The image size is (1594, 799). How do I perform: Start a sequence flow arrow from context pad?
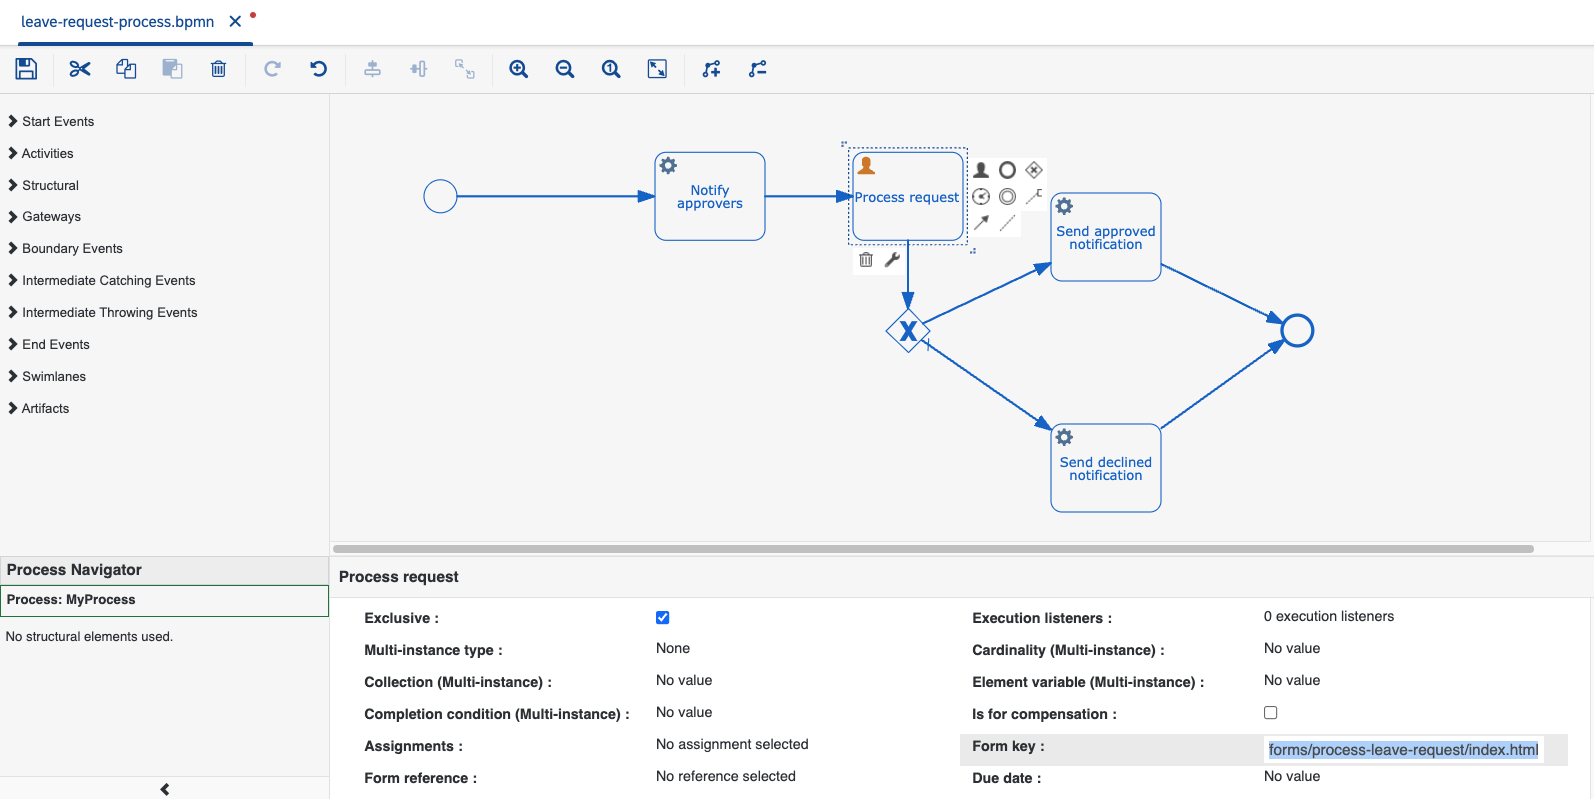coord(981,223)
